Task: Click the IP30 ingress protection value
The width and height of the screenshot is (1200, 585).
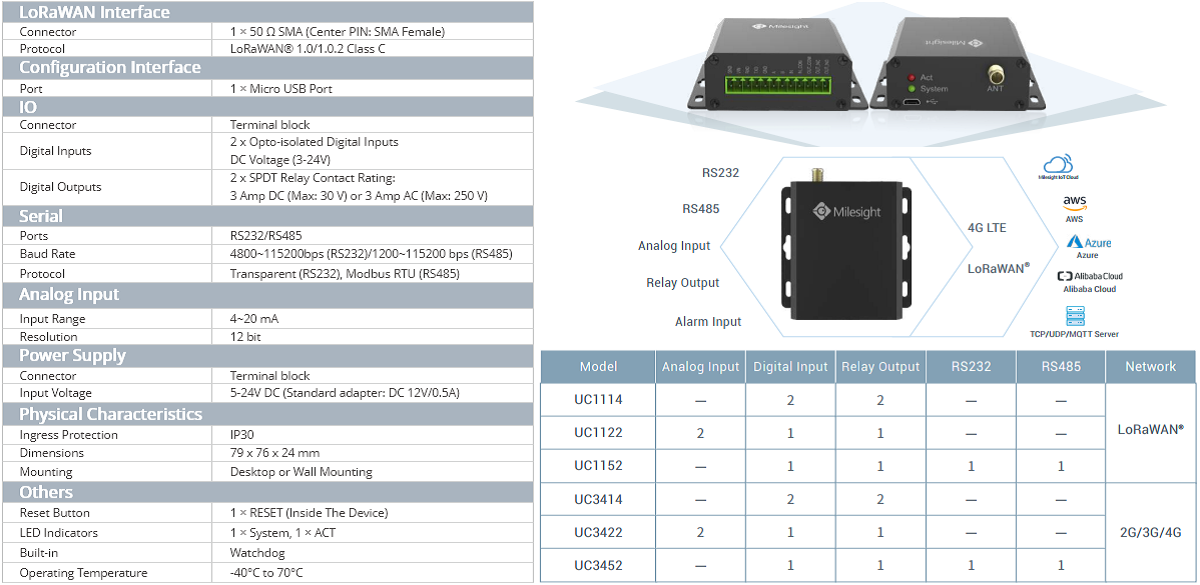Action: [x=244, y=435]
